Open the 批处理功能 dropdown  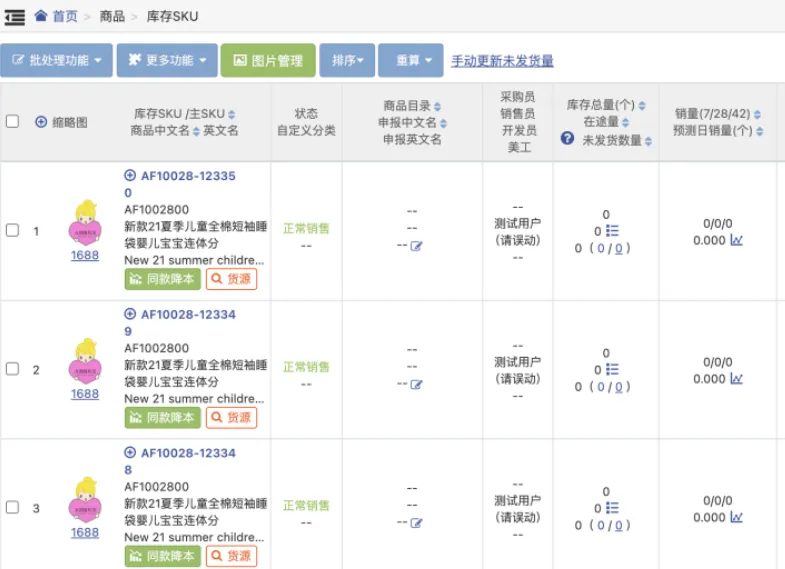tap(56, 61)
